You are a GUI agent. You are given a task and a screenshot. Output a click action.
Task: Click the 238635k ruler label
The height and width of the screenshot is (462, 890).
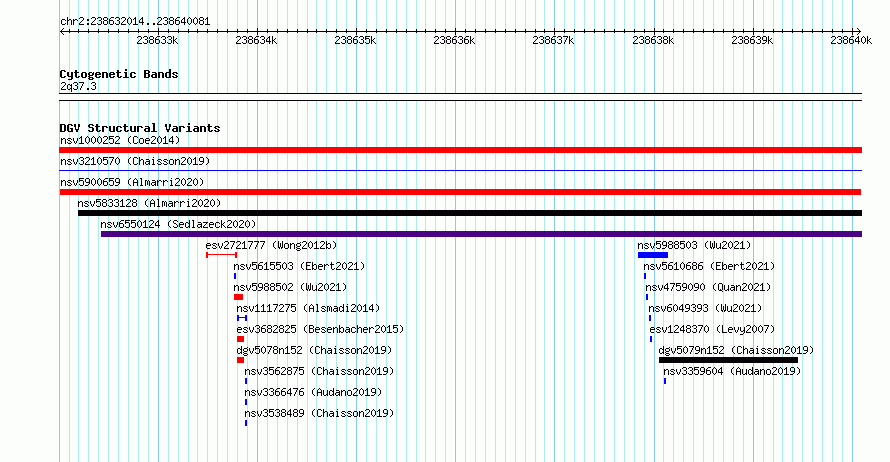(355, 40)
